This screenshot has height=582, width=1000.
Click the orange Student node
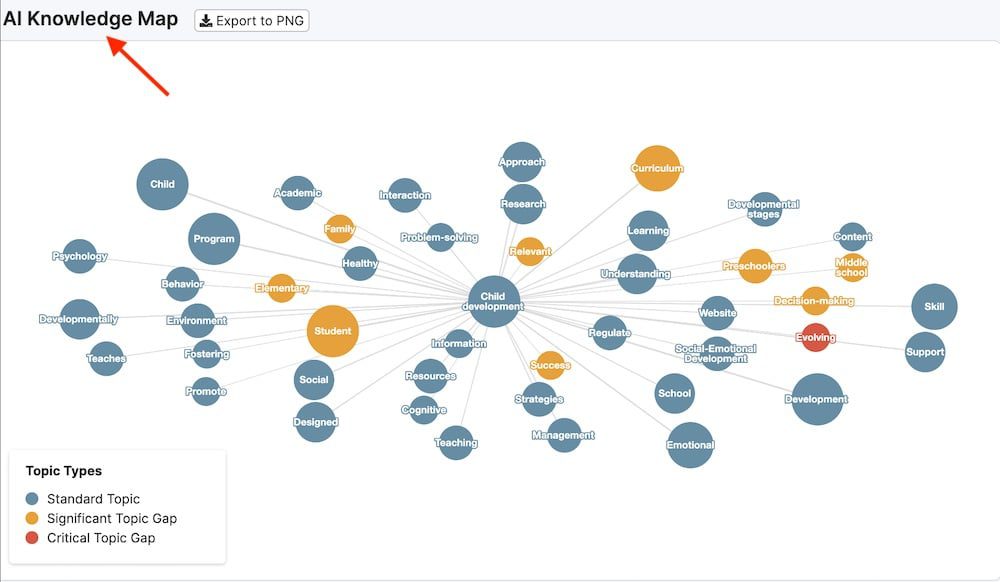pos(333,331)
